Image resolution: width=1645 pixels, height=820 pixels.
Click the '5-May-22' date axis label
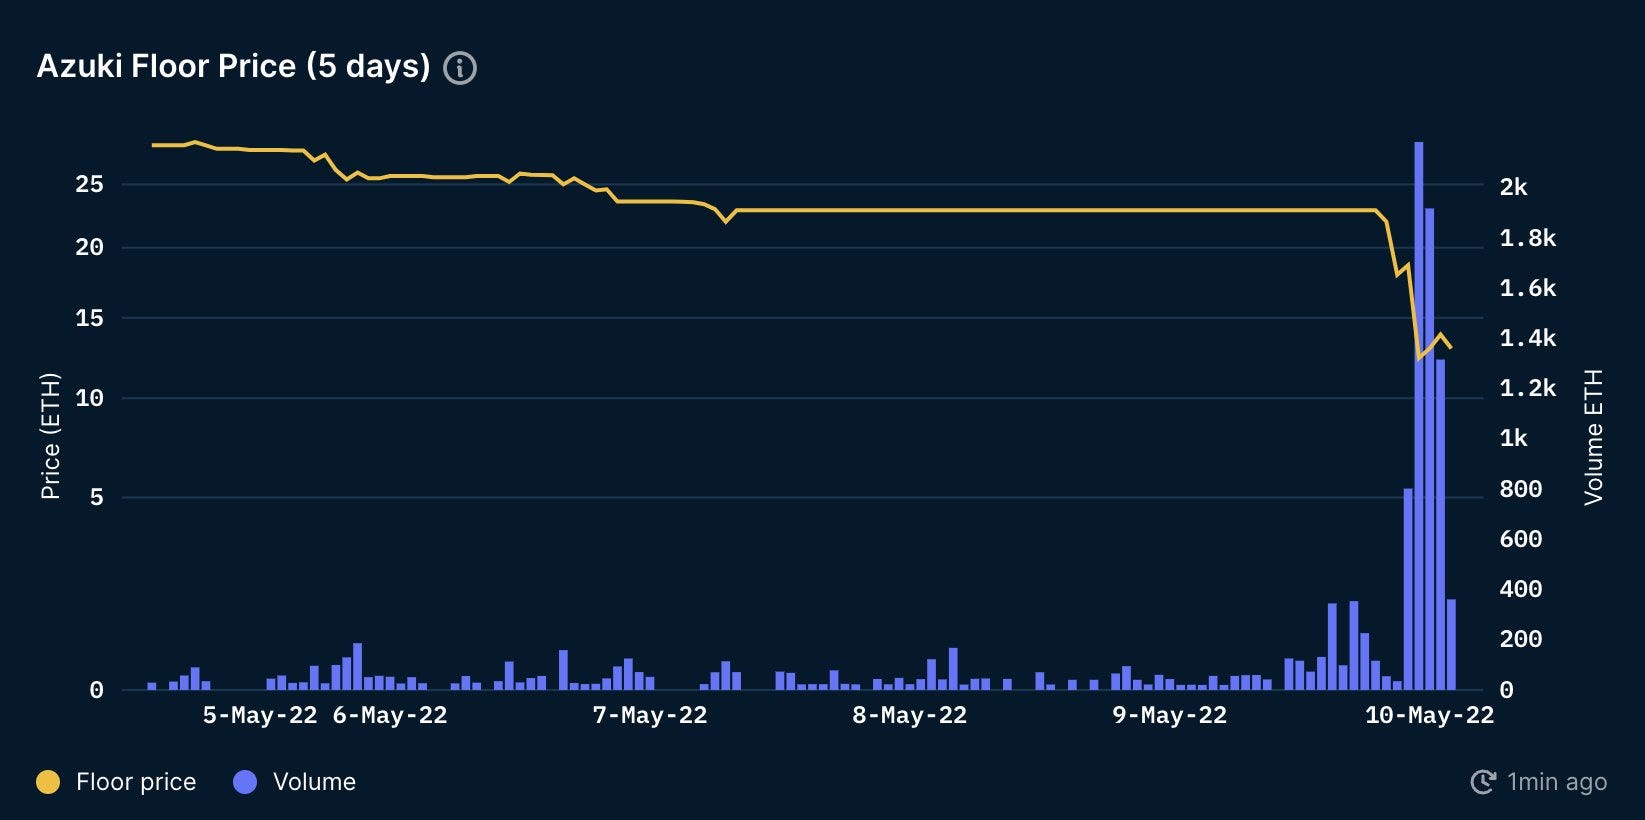260,715
